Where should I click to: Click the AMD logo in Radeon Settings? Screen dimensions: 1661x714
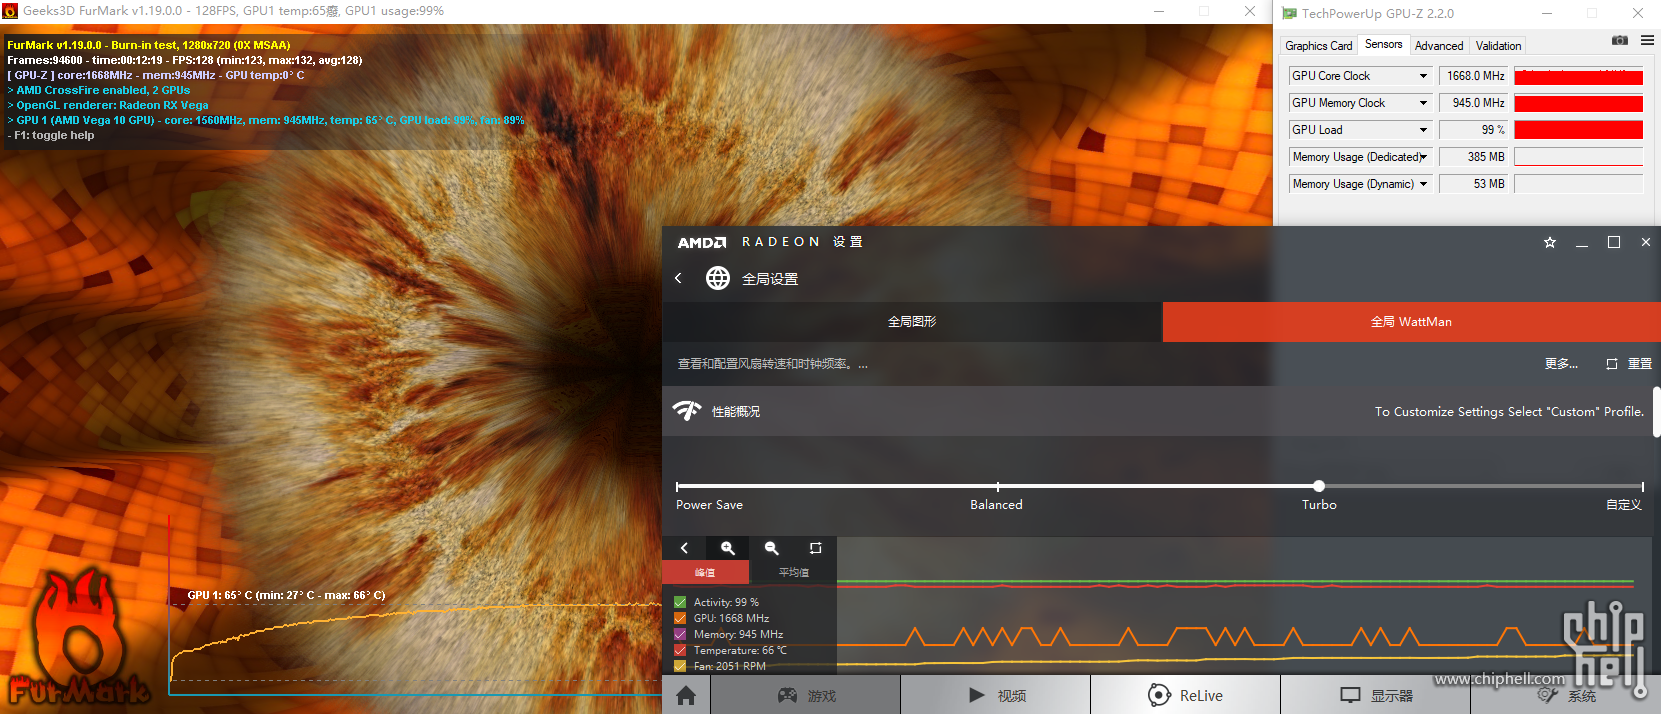702,242
